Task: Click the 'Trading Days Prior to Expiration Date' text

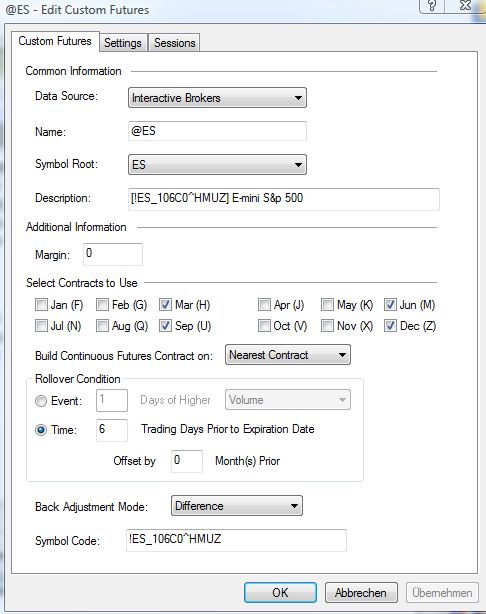Action: click(228, 429)
